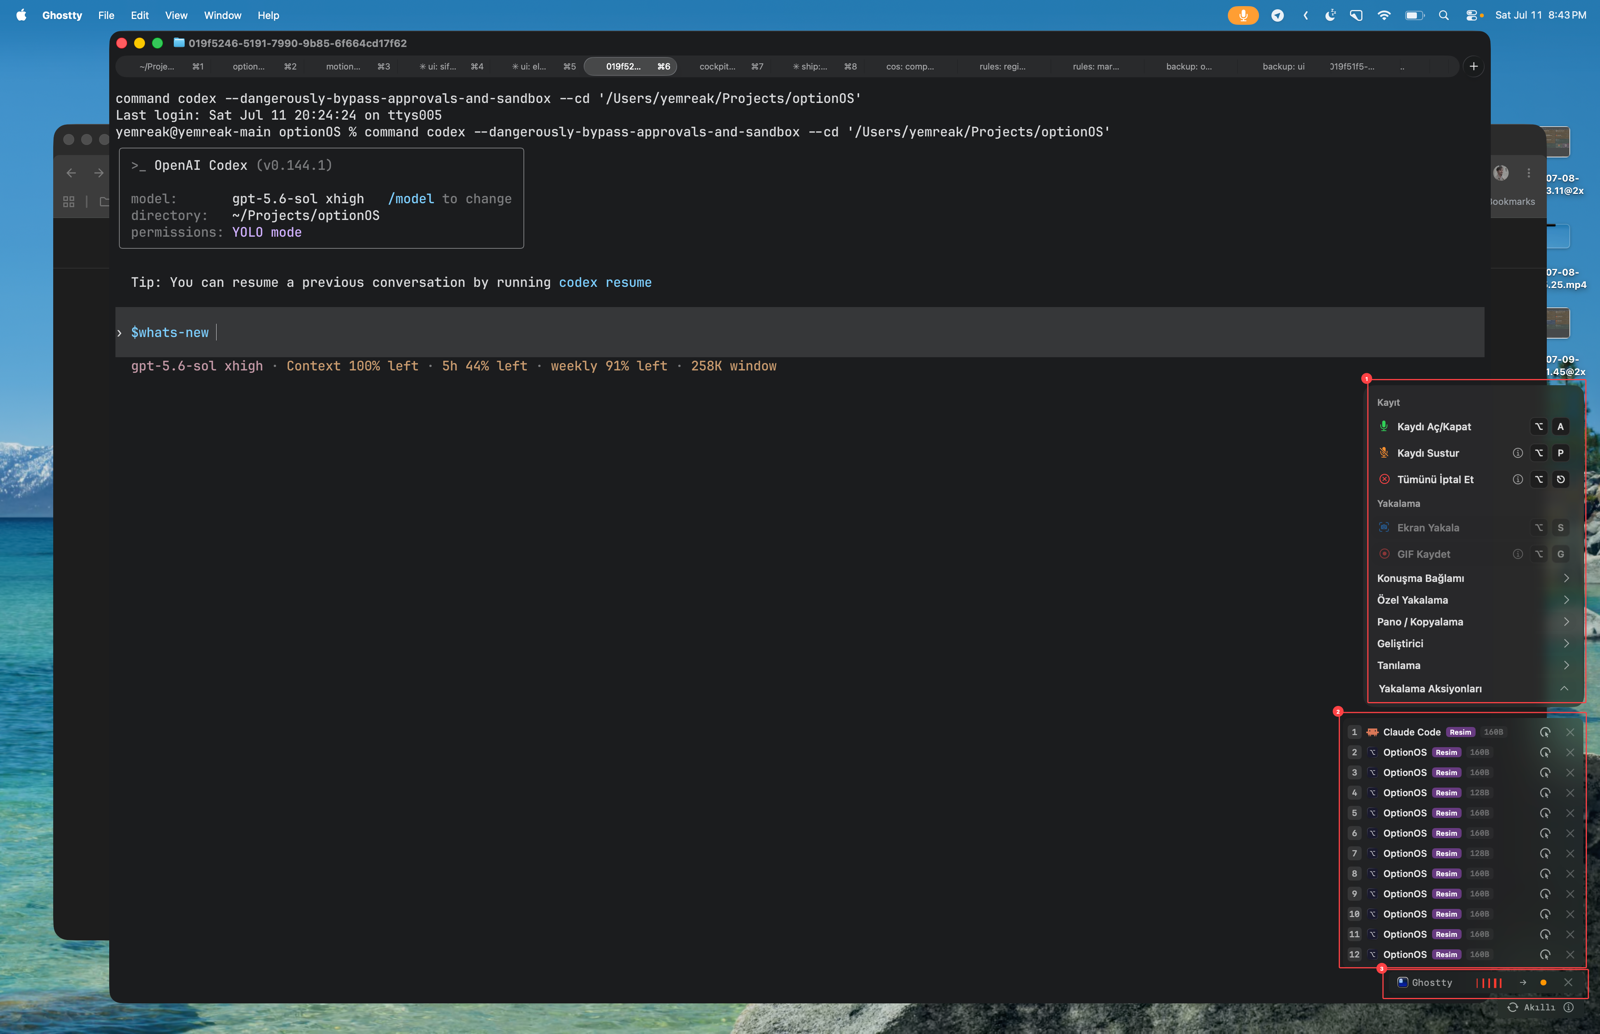Click the orange microphone icon in the menu bar
The height and width of the screenshot is (1034, 1600).
[1243, 15]
